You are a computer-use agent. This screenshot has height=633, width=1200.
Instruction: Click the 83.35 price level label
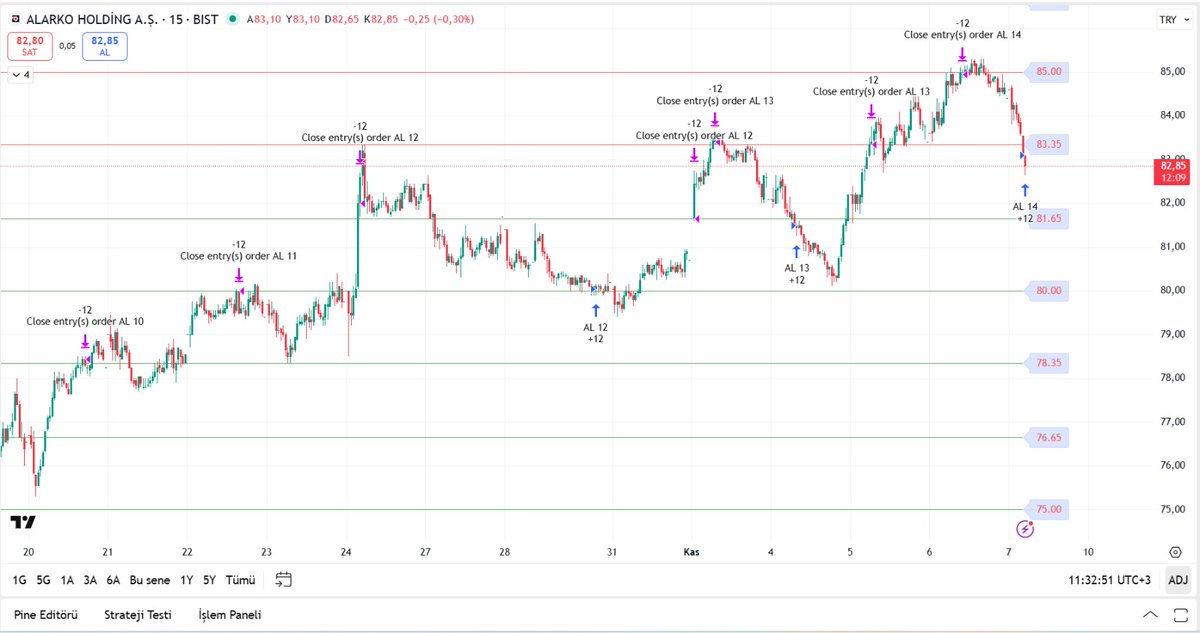[x=1048, y=144]
